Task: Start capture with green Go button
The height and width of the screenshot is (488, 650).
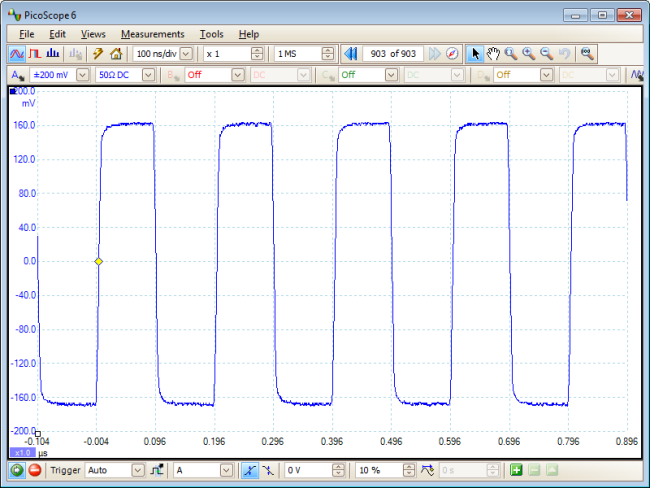Action: (x=17, y=470)
